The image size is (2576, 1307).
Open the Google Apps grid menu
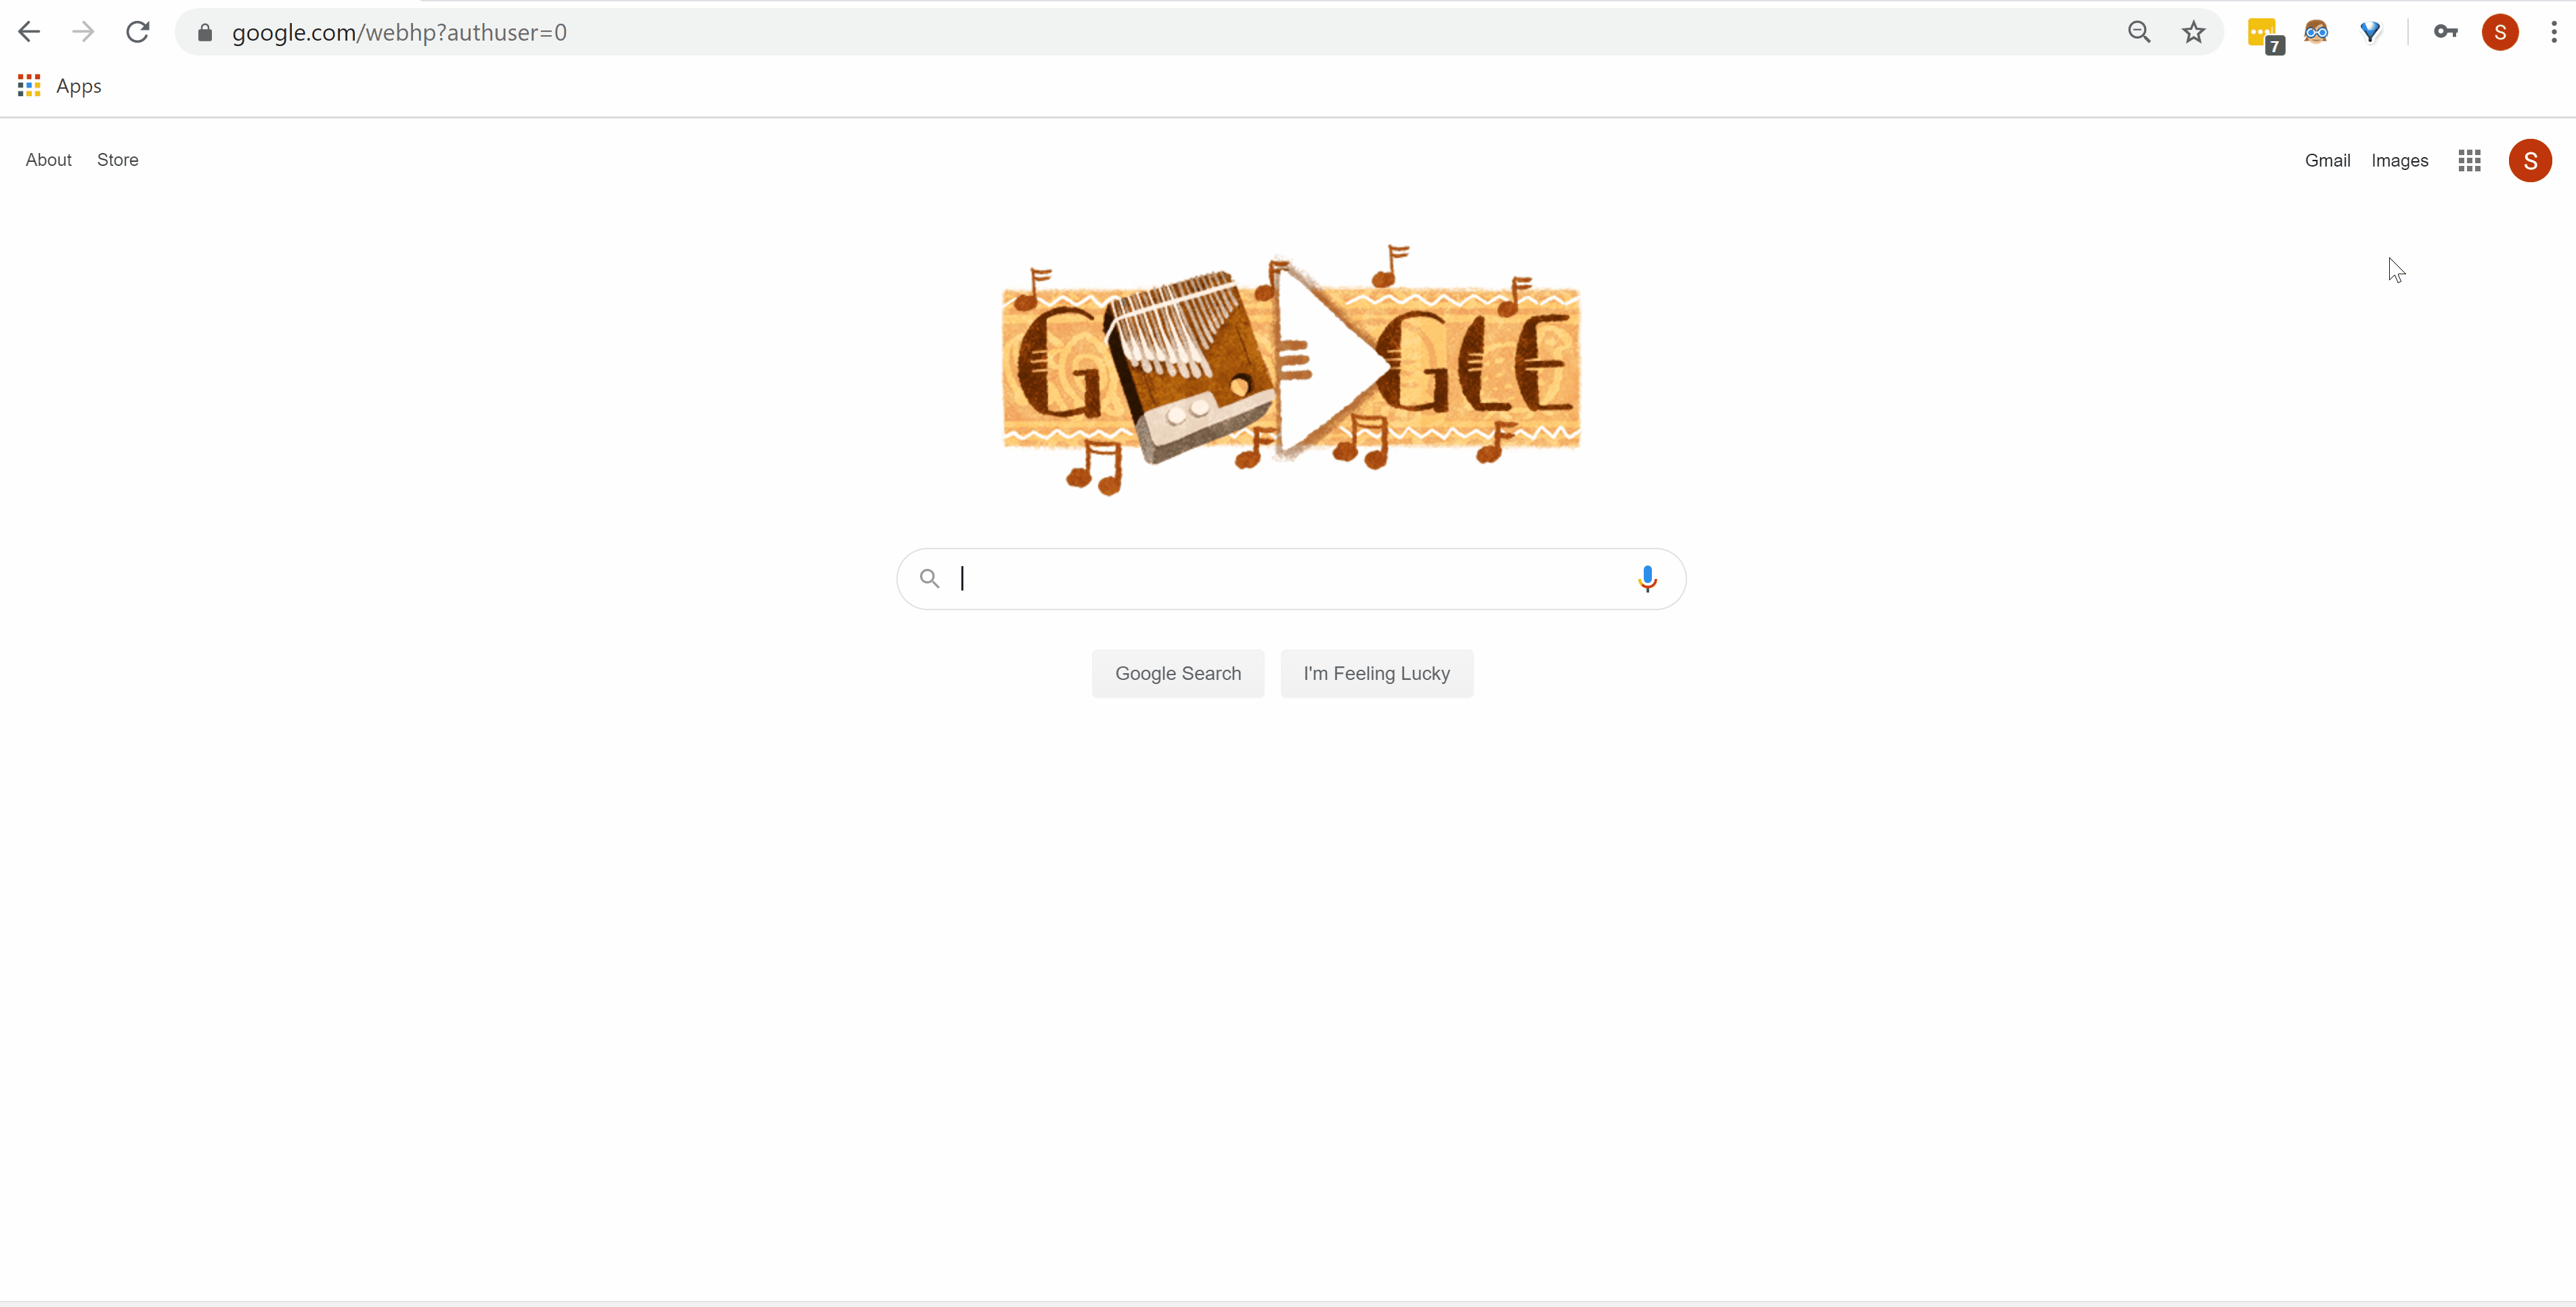pos(2471,160)
